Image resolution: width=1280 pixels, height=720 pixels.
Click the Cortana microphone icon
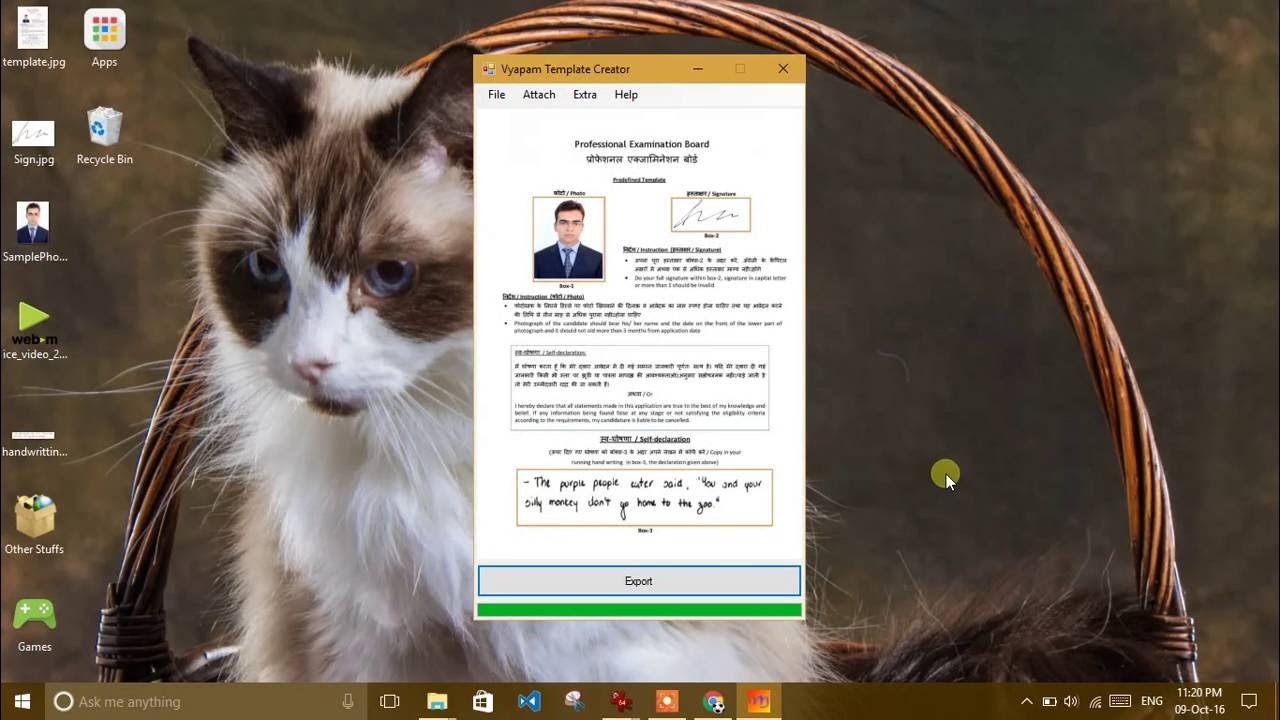tap(348, 702)
